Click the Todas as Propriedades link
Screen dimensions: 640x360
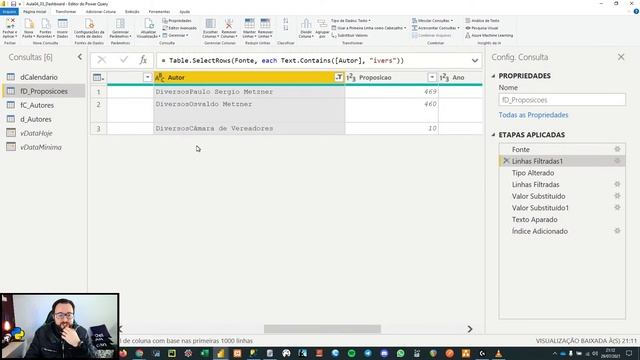click(533, 115)
